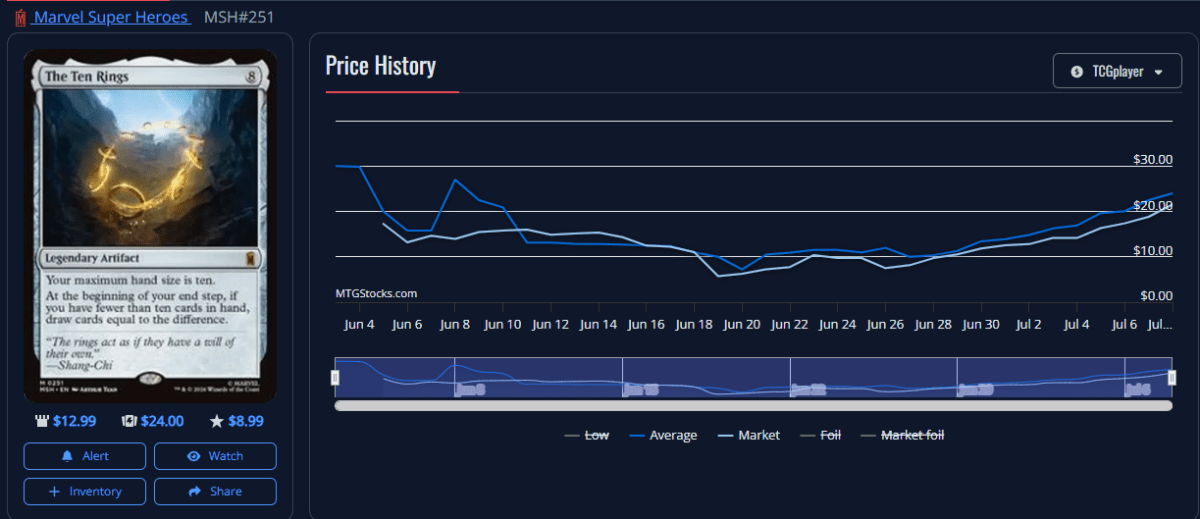Toggle the Low series in legend
Image resolution: width=1200 pixels, height=519 pixels.
586,435
